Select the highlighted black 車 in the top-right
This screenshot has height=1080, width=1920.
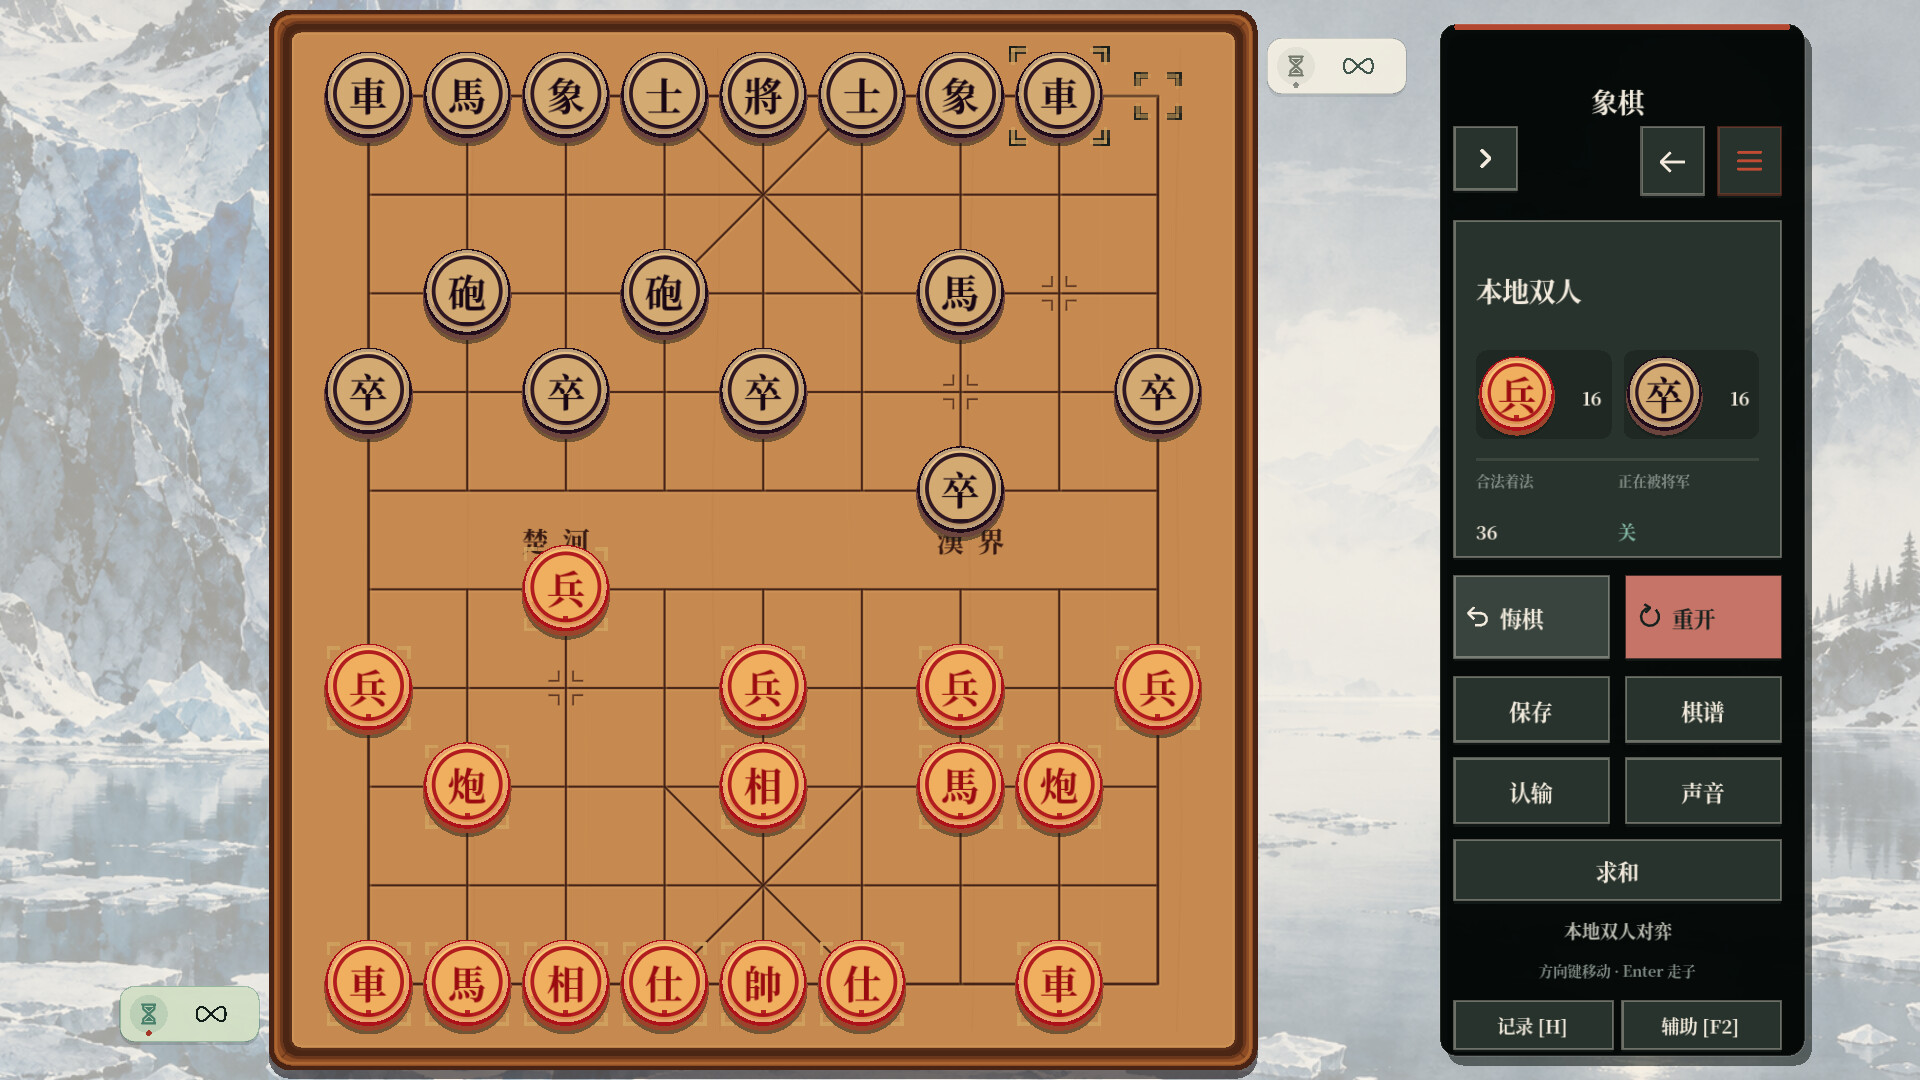[x=1059, y=96]
